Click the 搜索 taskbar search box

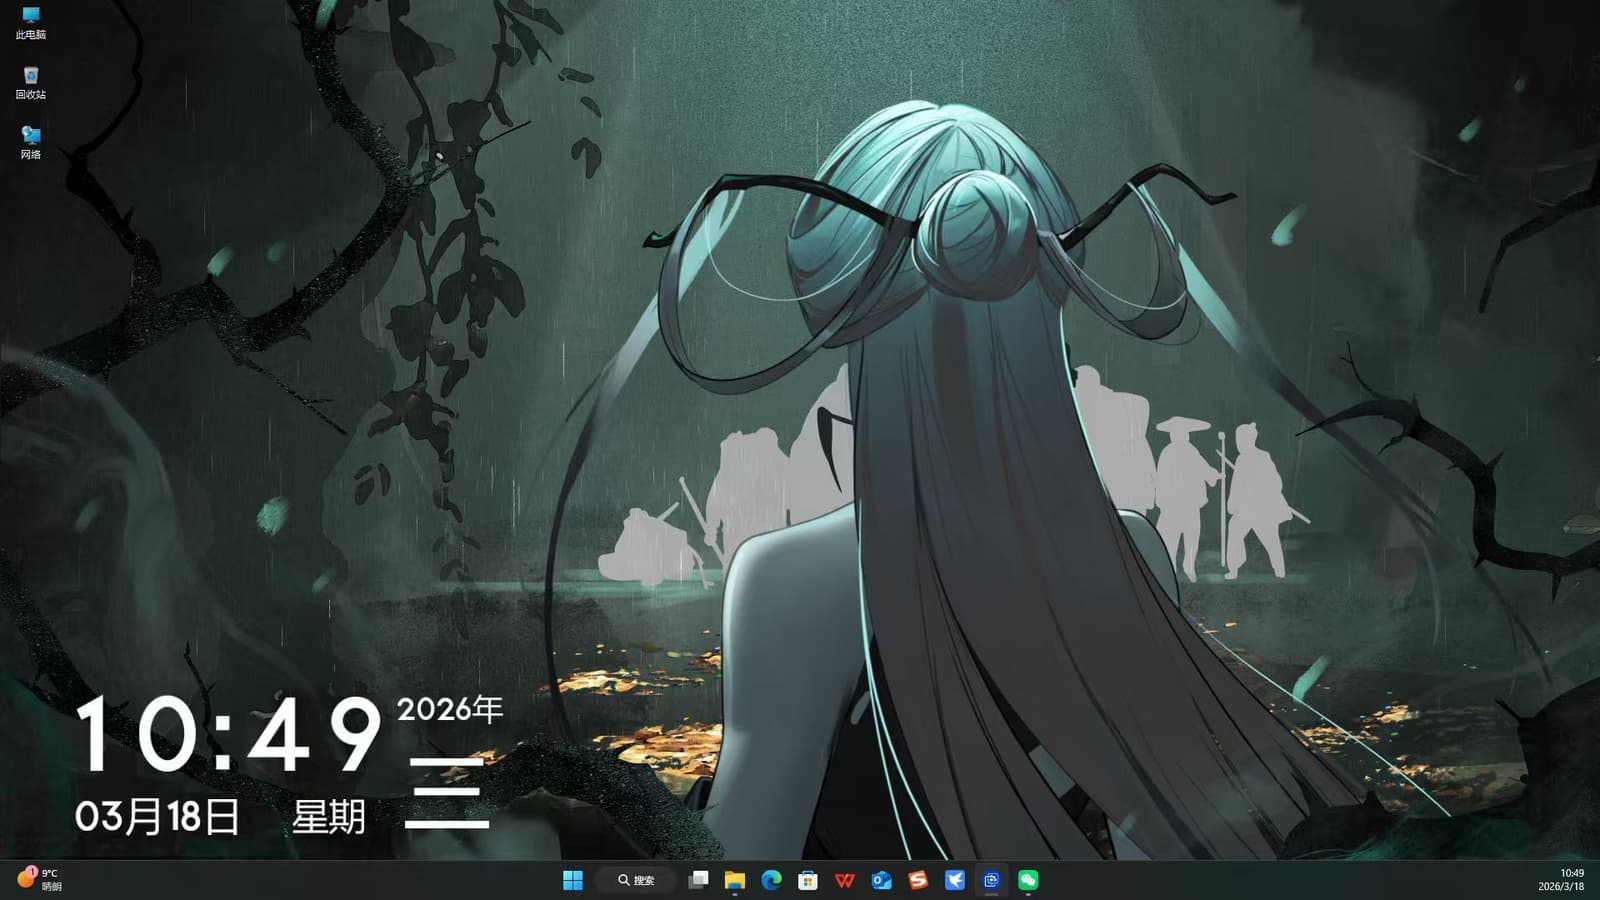(x=636, y=880)
